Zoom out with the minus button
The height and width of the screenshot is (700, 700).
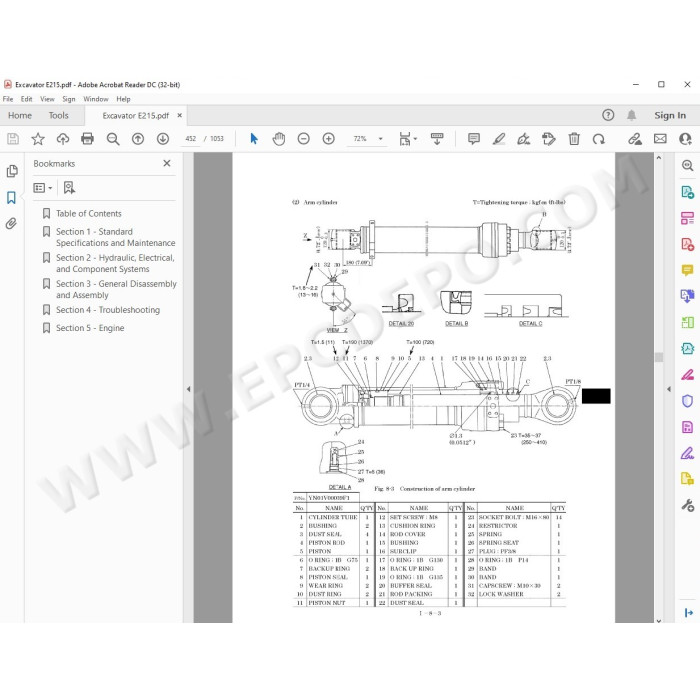pyautogui.click(x=304, y=139)
